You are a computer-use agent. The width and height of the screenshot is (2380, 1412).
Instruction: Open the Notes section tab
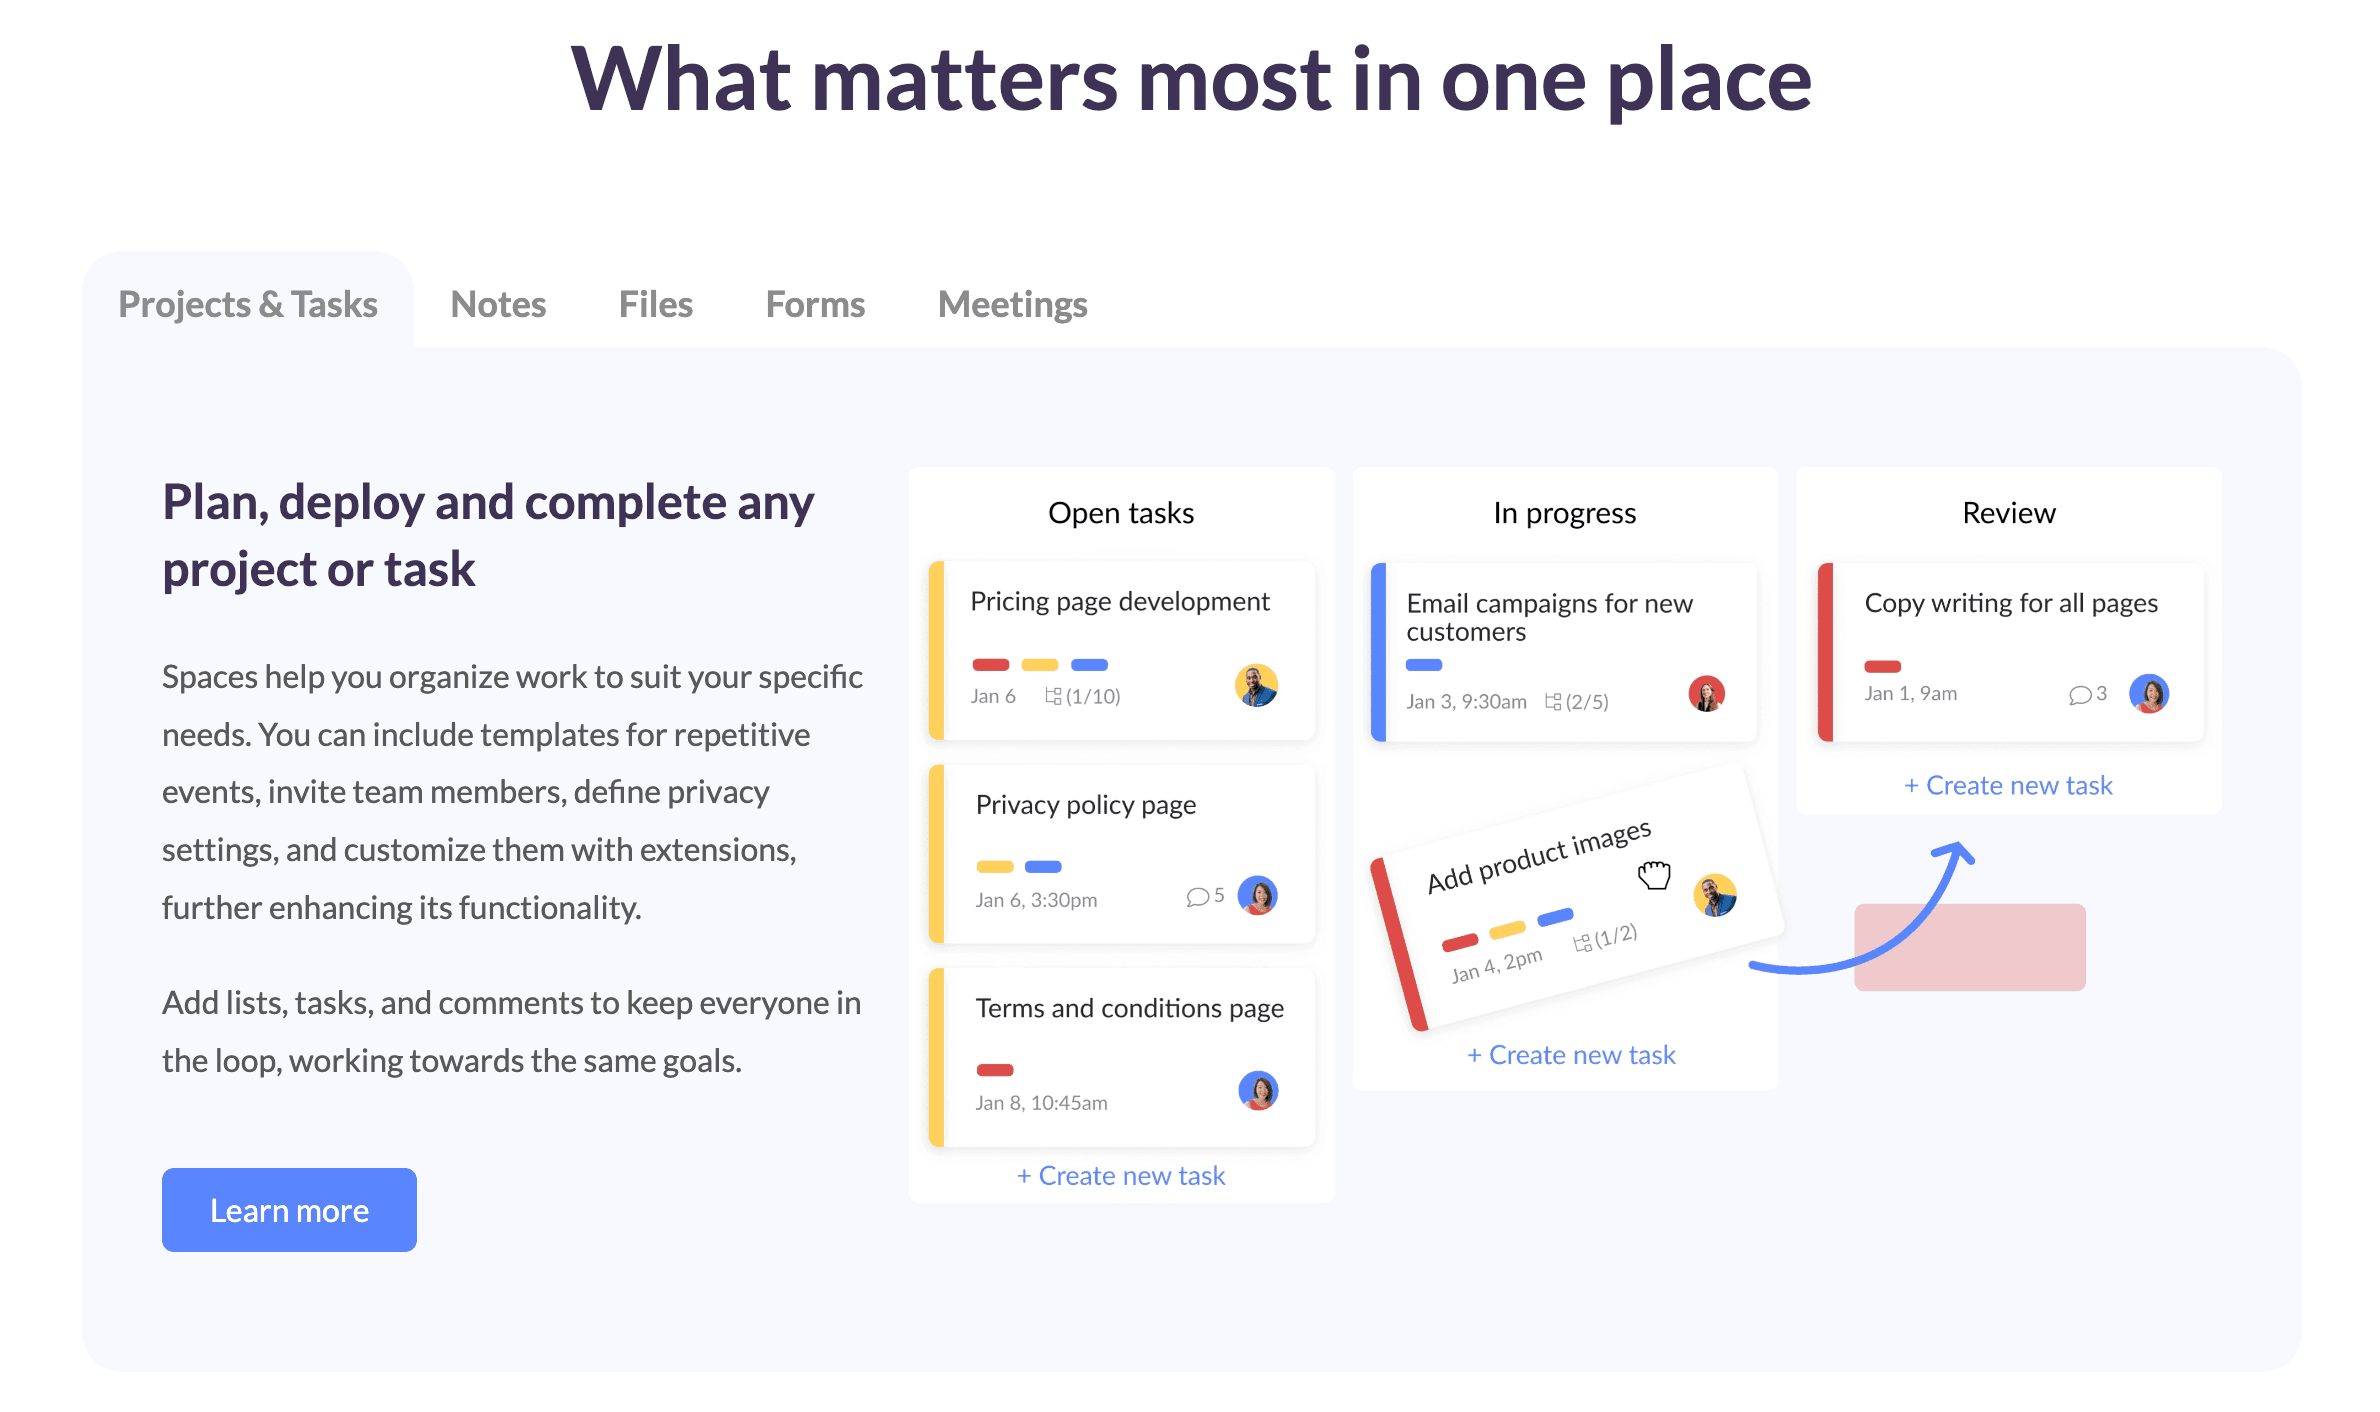click(x=498, y=303)
